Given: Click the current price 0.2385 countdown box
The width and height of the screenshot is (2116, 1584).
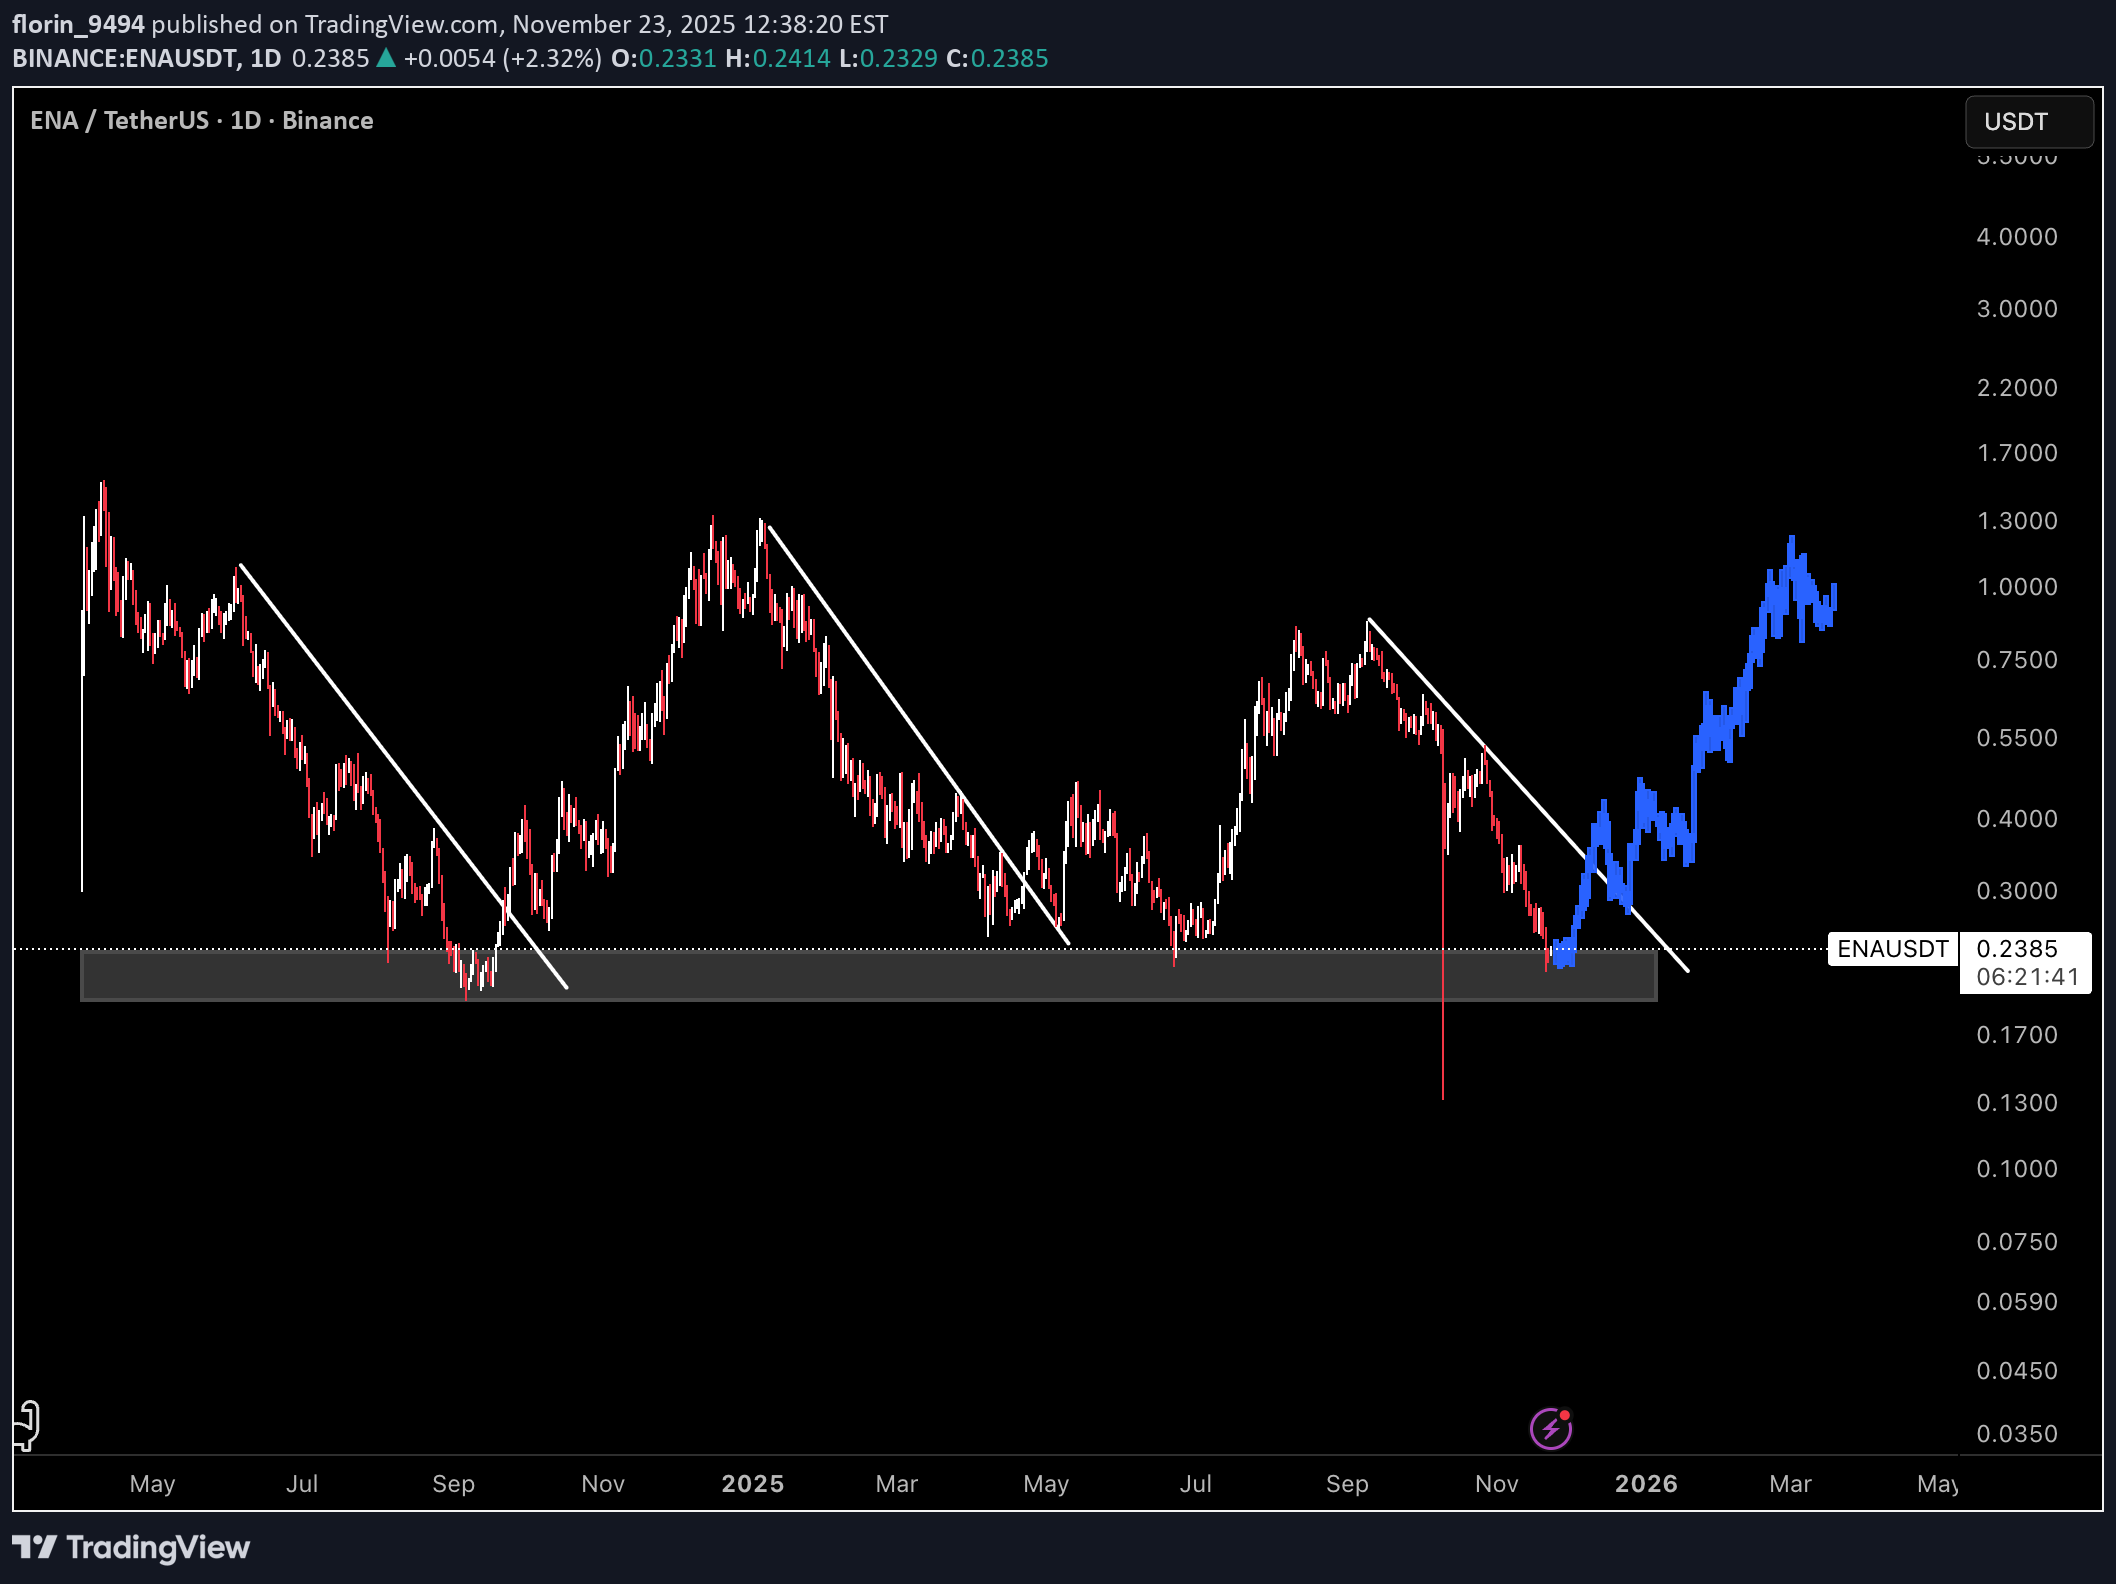Looking at the screenshot, I should coord(2025,962).
